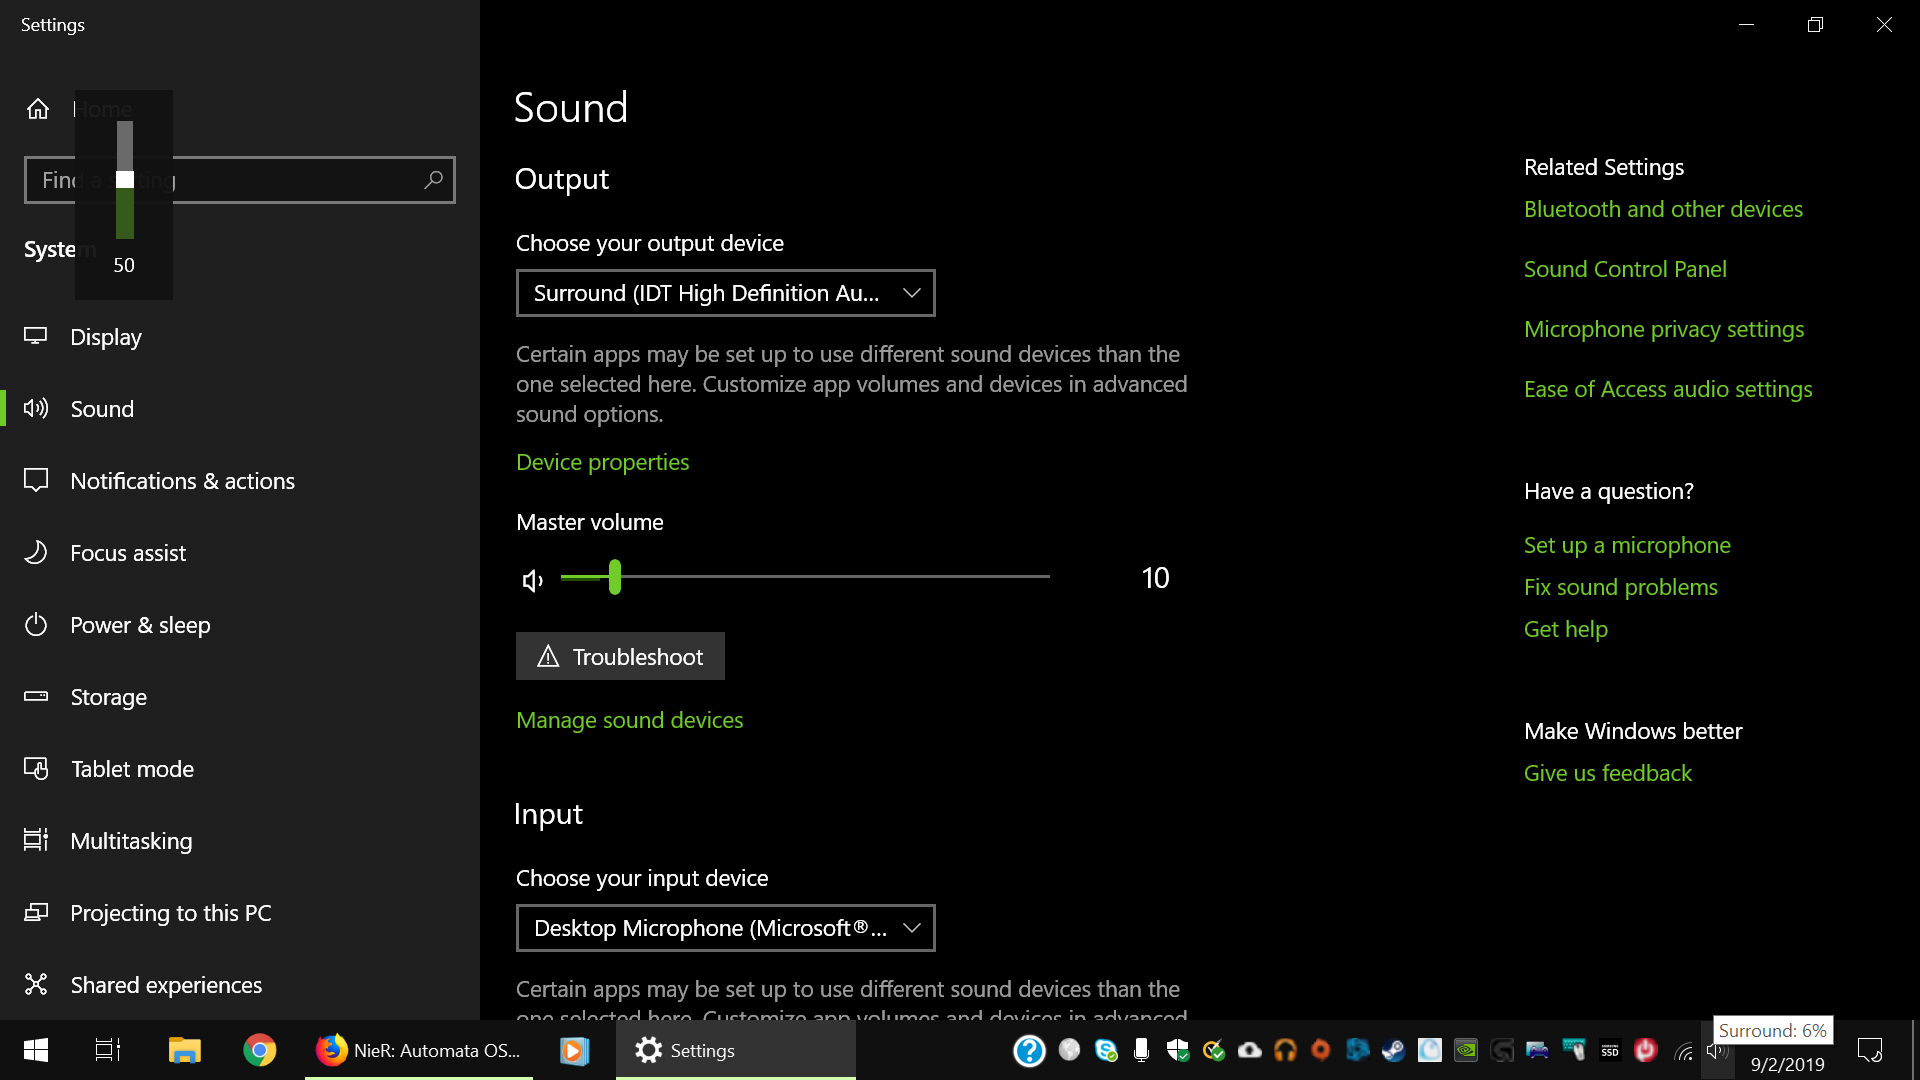Image resolution: width=1920 pixels, height=1080 pixels.
Task: Click the master volume slider track
Action: [x=805, y=577]
